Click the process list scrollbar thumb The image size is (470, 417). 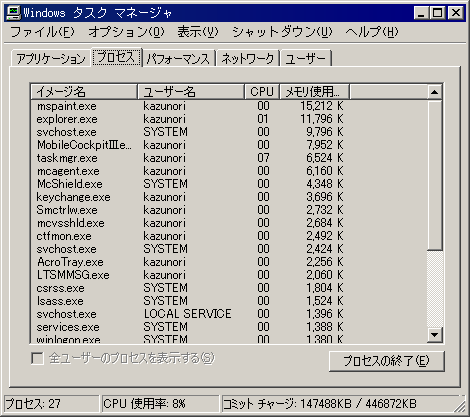435,175
